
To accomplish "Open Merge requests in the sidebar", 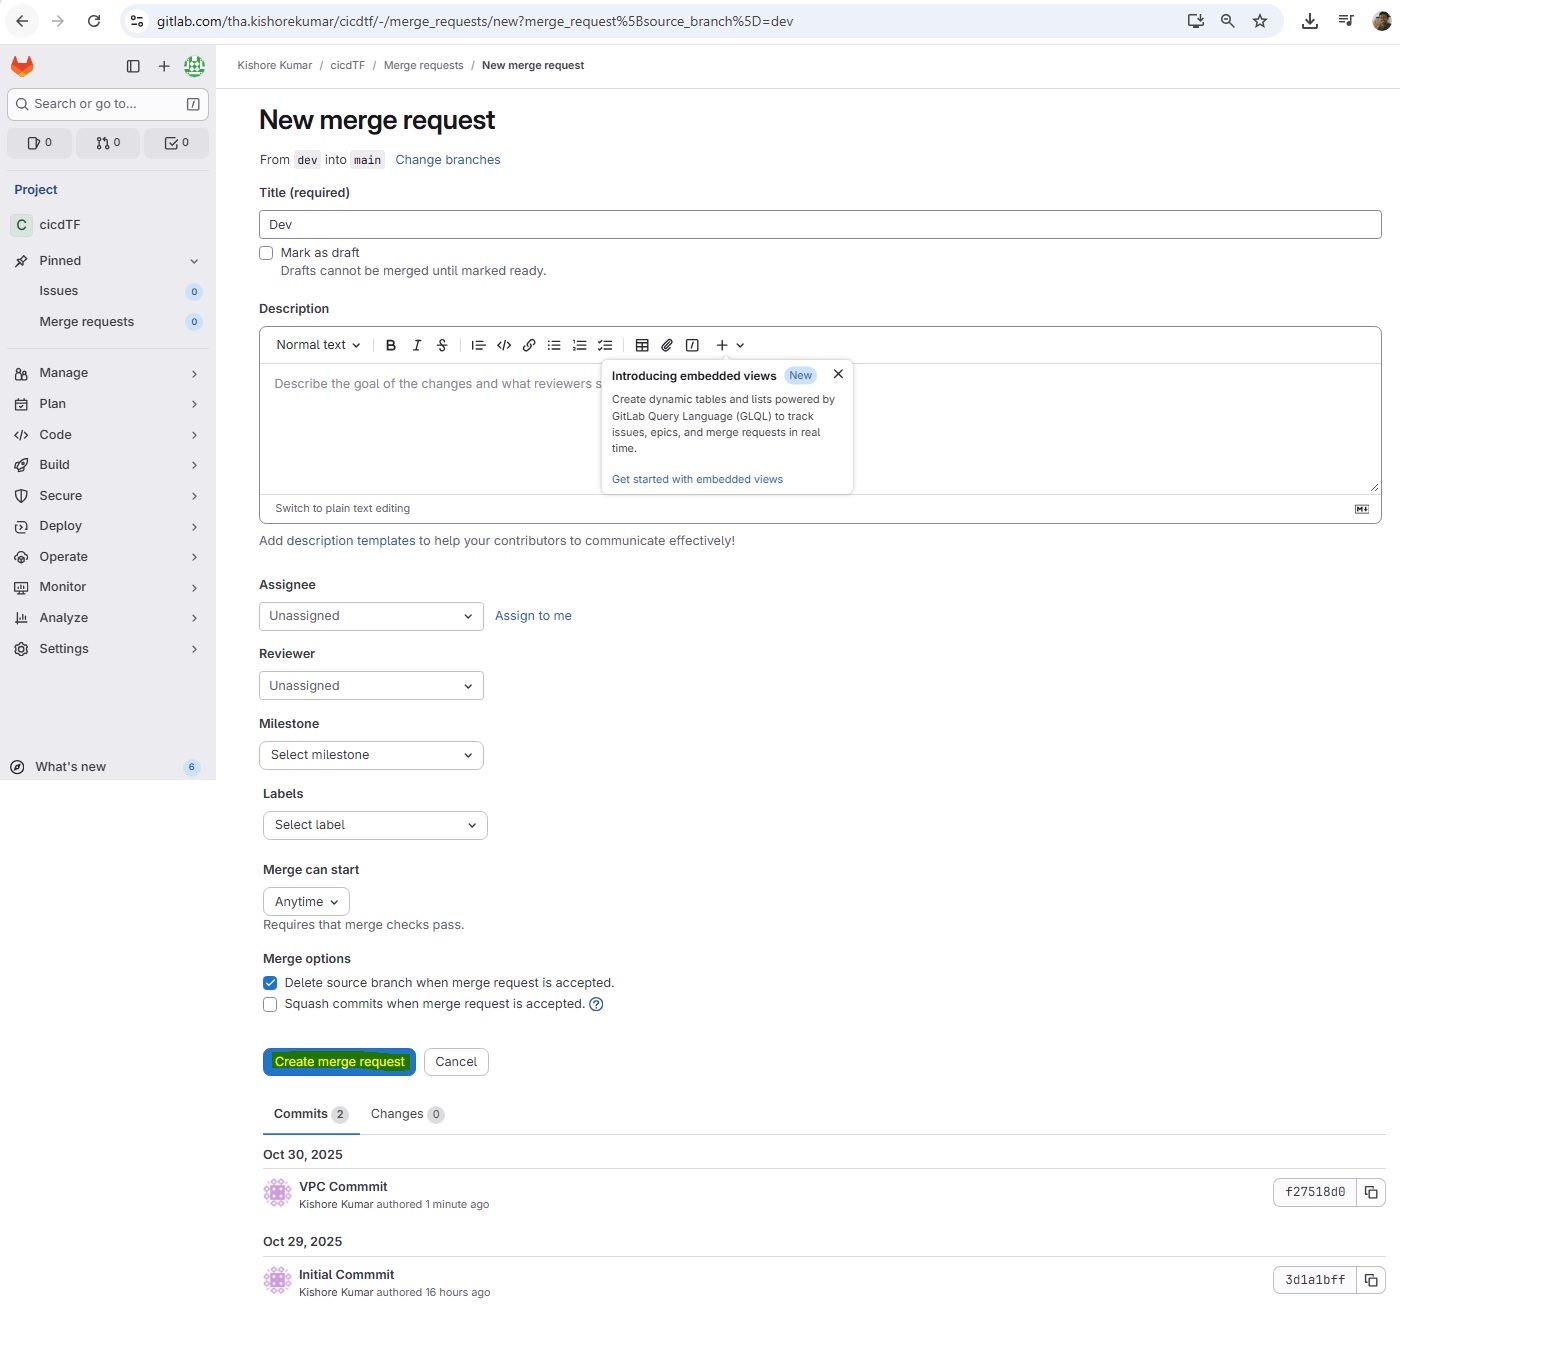I will pyautogui.click(x=86, y=322).
